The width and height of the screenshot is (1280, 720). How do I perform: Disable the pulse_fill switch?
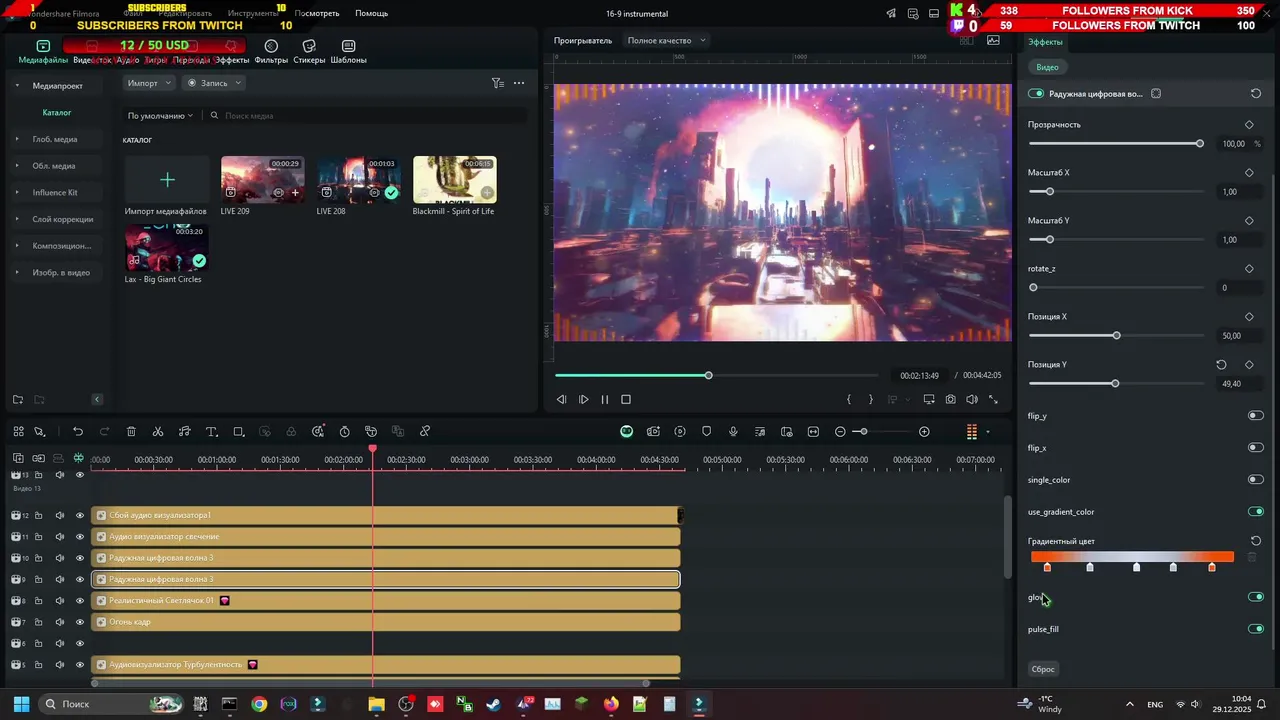click(x=1256, y=629)
